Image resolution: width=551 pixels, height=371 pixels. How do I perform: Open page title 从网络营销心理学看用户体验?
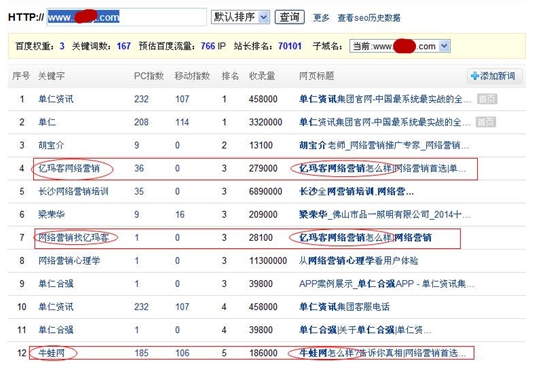point(358,261)
